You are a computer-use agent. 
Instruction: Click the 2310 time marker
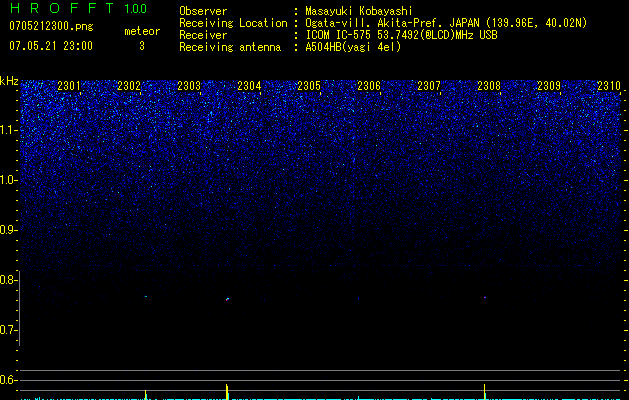(609, 86)
